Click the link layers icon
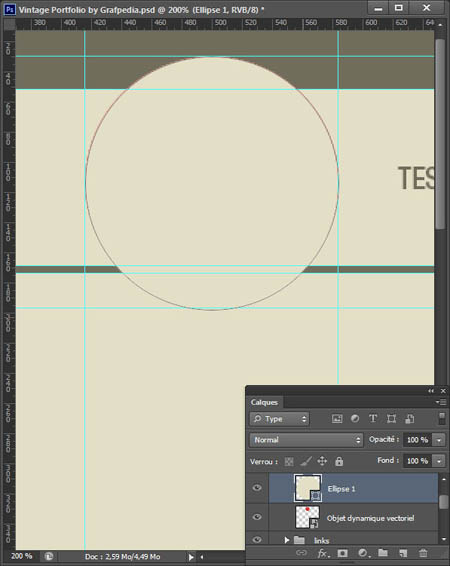Screen dimensions: 450x566 point(301,553)
